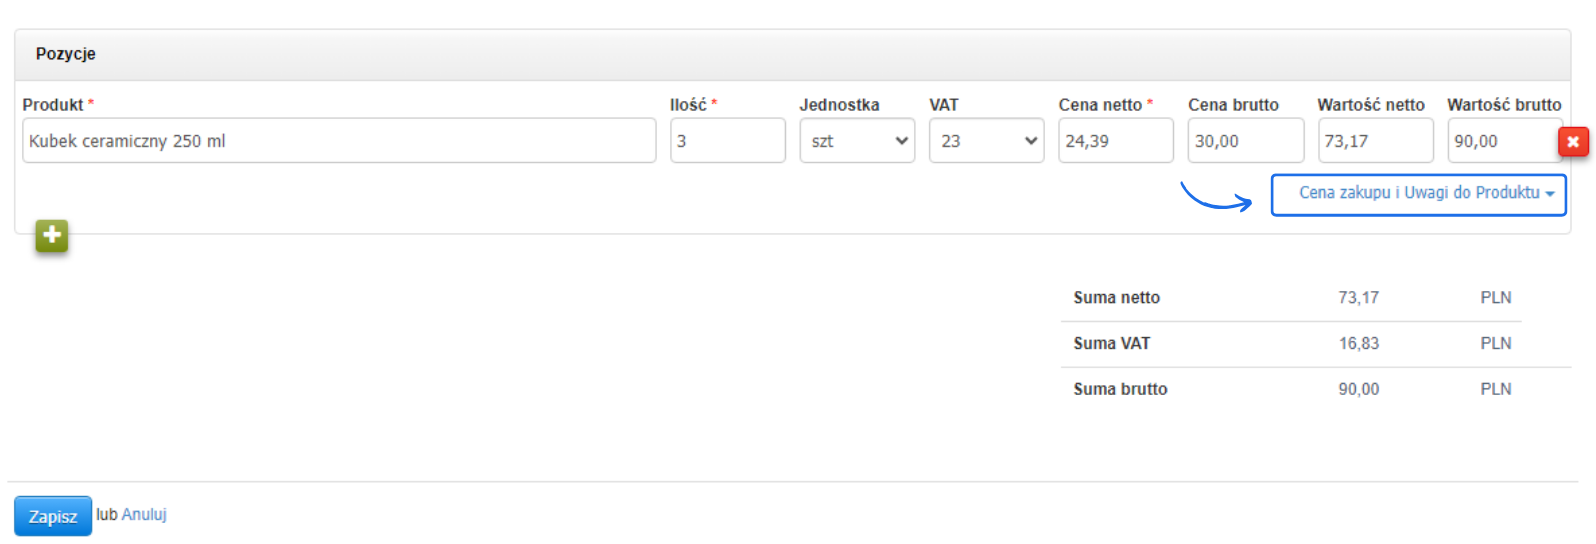Click the Jednostka column label
1596x544 pixels.
pyautogui.click(x=839, y=105)
